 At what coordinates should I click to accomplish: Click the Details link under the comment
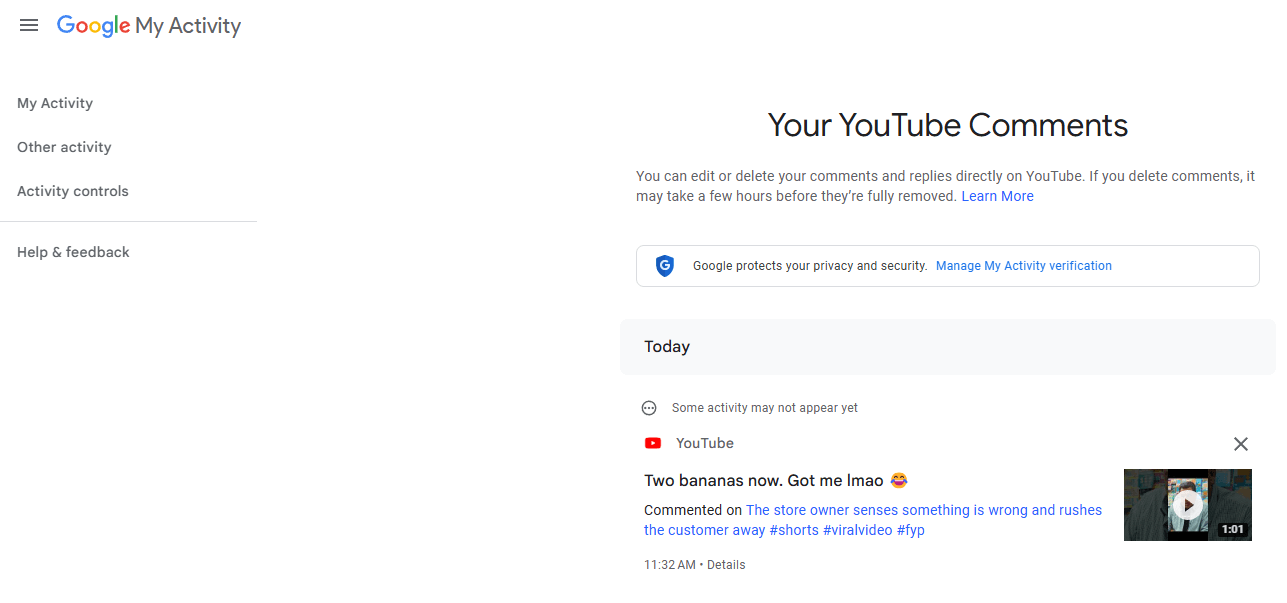coord(725,564)
